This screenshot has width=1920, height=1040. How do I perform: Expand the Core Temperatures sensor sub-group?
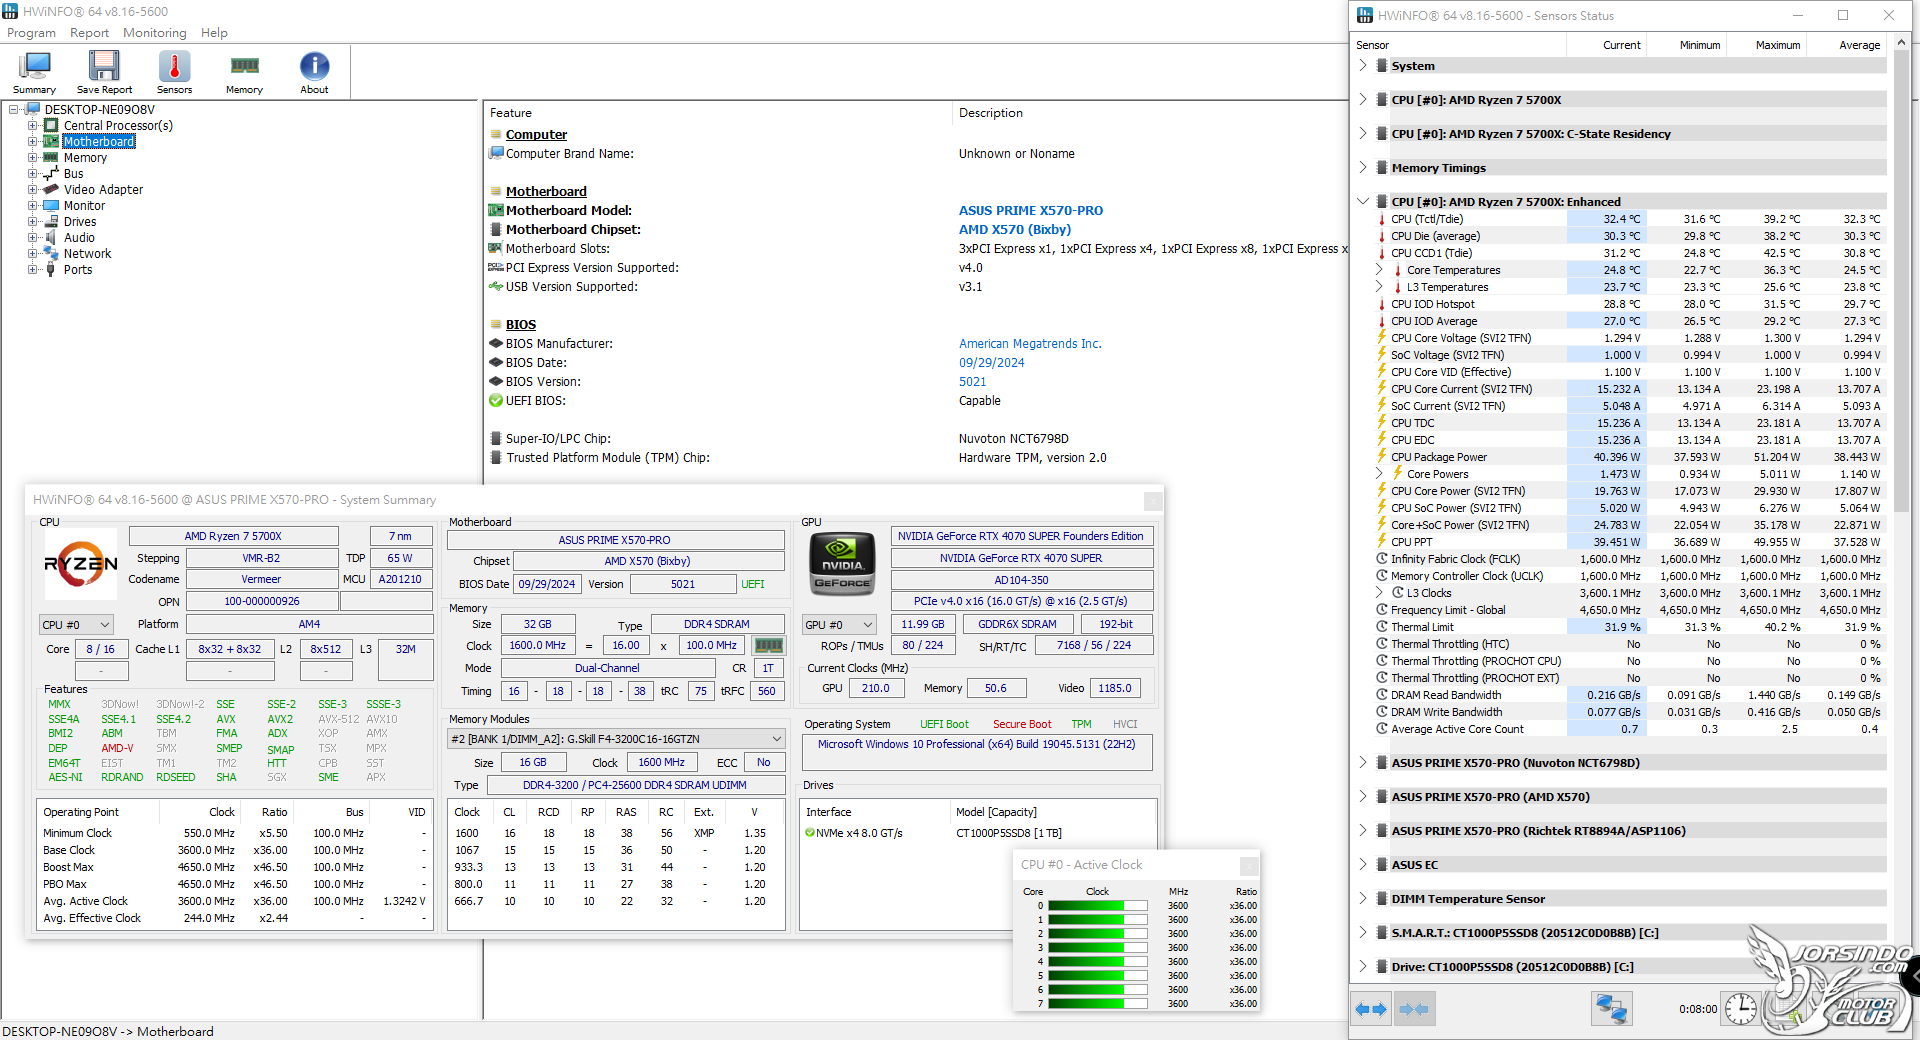coord(1379,270)
